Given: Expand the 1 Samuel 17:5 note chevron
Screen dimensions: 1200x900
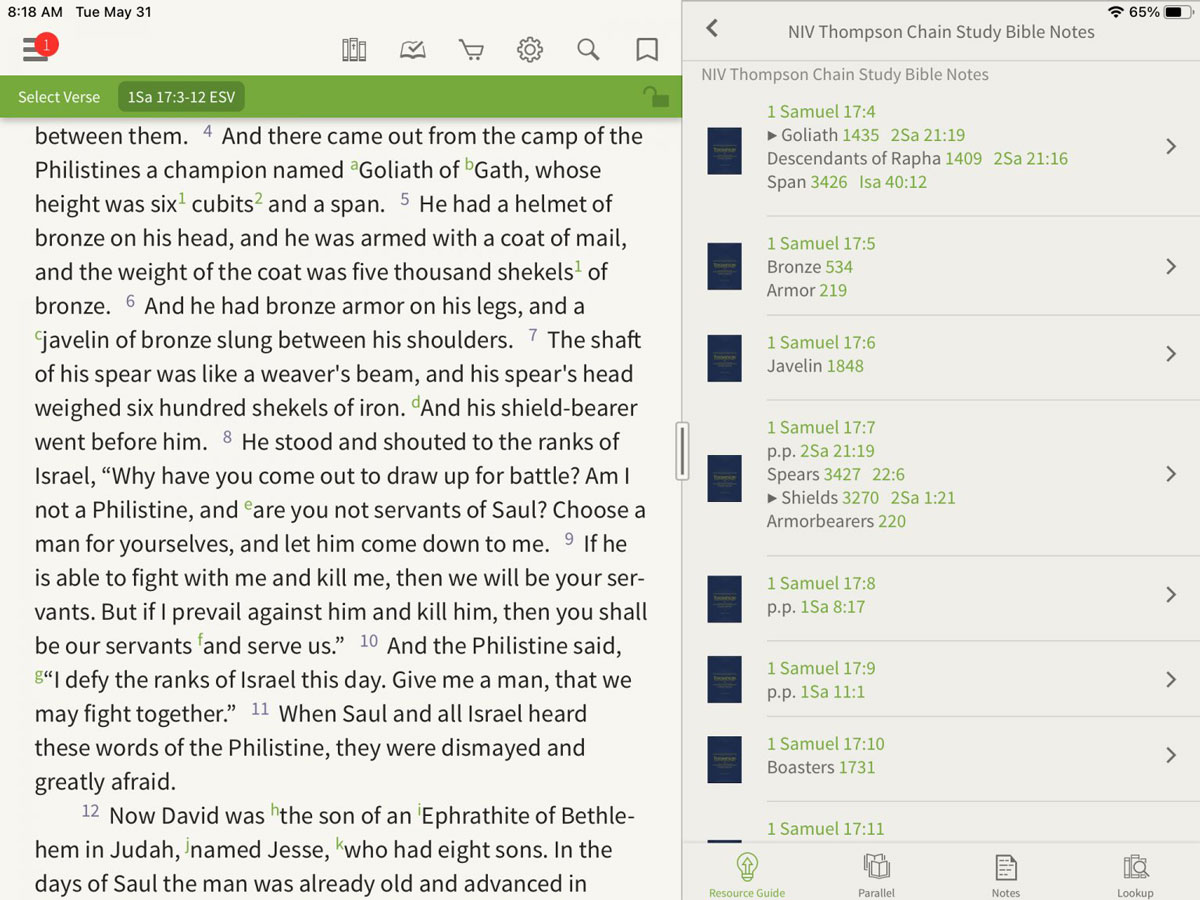Looking at the screenshot, I should pyautogui.click(x=1171, y=267).
